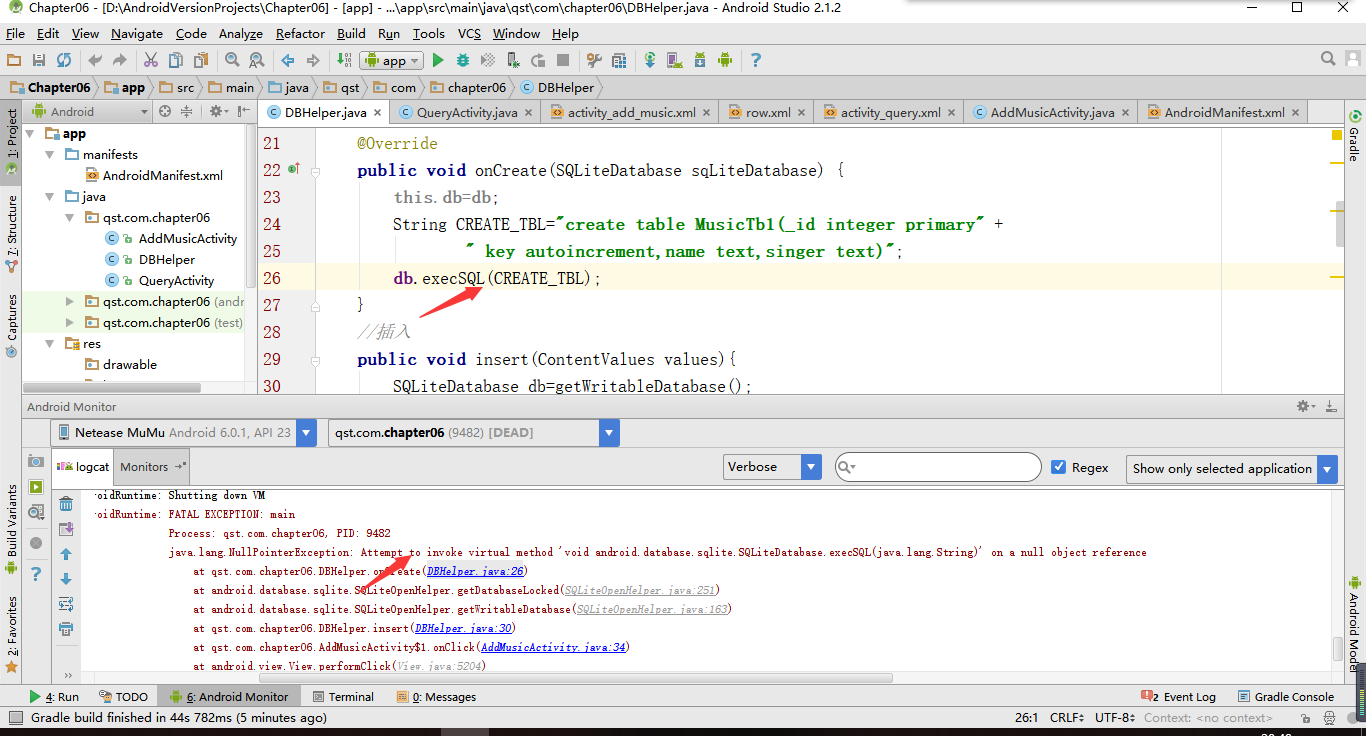Open the VCS menu
This screenshot has width=1366, height=736.
click(469, 33)
